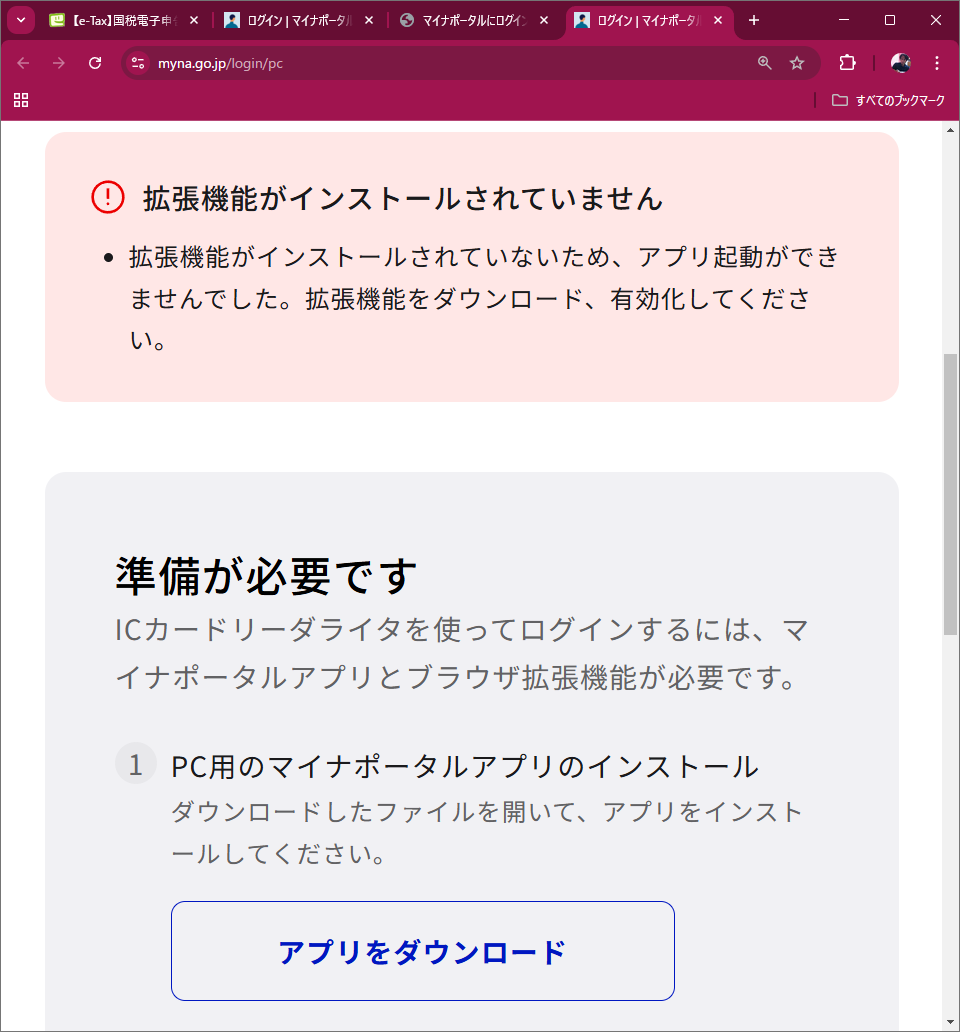Click the アプリをダウンロード button
This screenshot has height=1032, width=960.
tap(422, 951)
